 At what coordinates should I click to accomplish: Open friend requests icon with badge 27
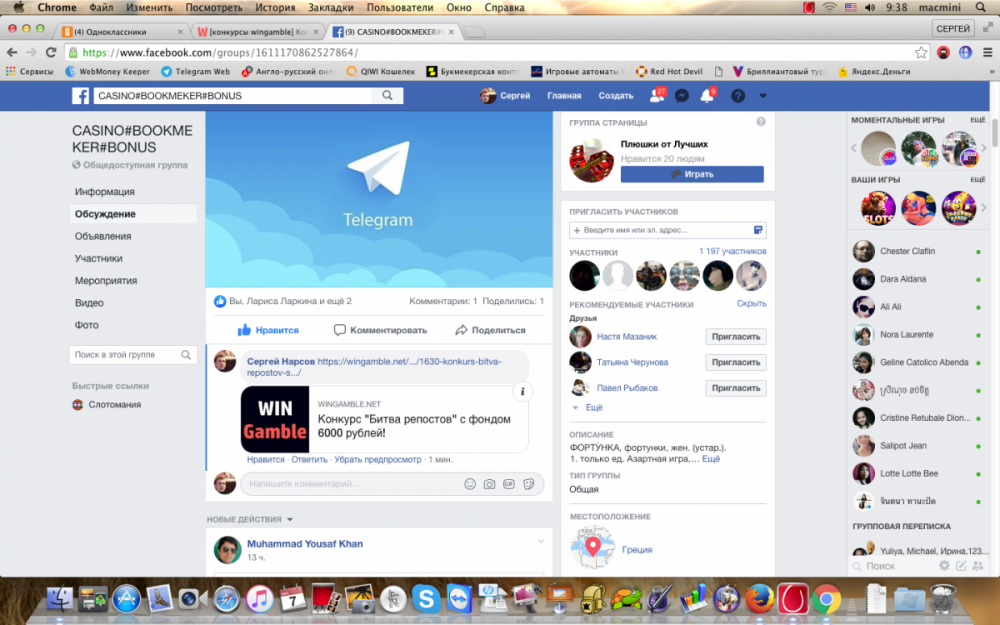pos(656,96)
